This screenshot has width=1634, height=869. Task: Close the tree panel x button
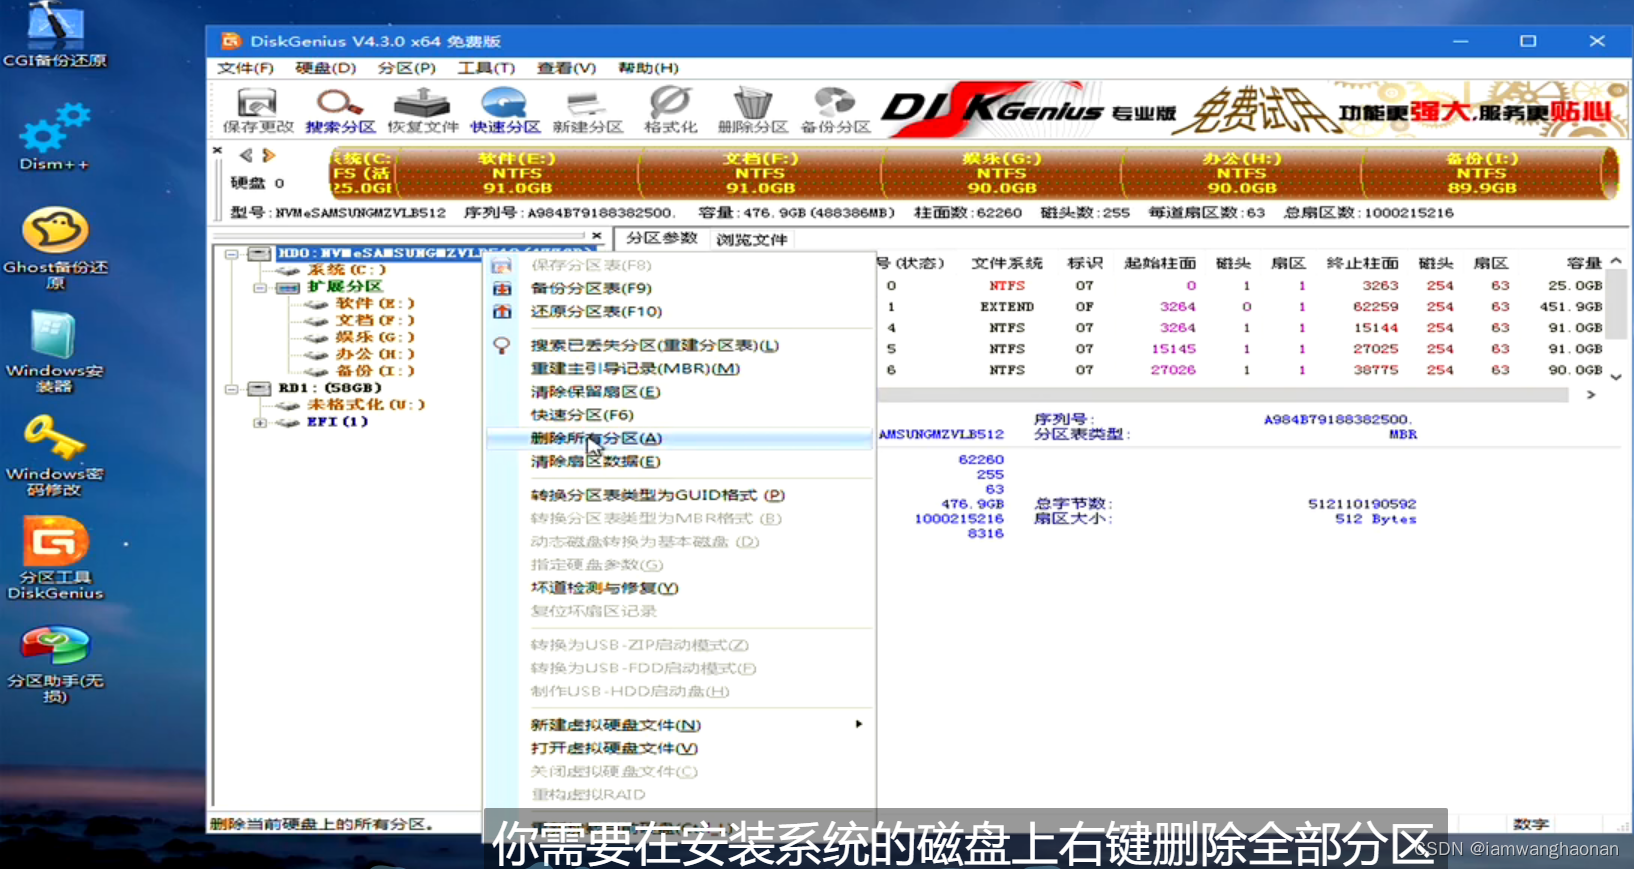coord(596,236)
